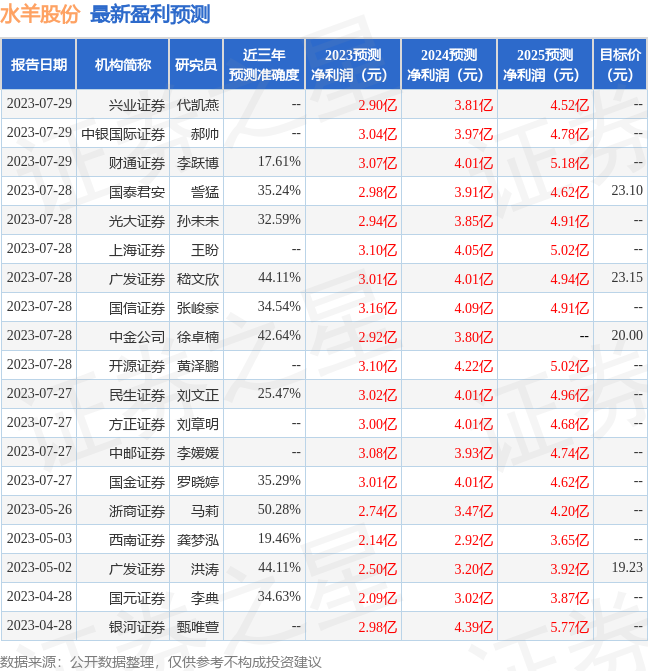648x671 pixels.
Task: Click analyst name 訾猛
Action: click(x=205, y=192)
